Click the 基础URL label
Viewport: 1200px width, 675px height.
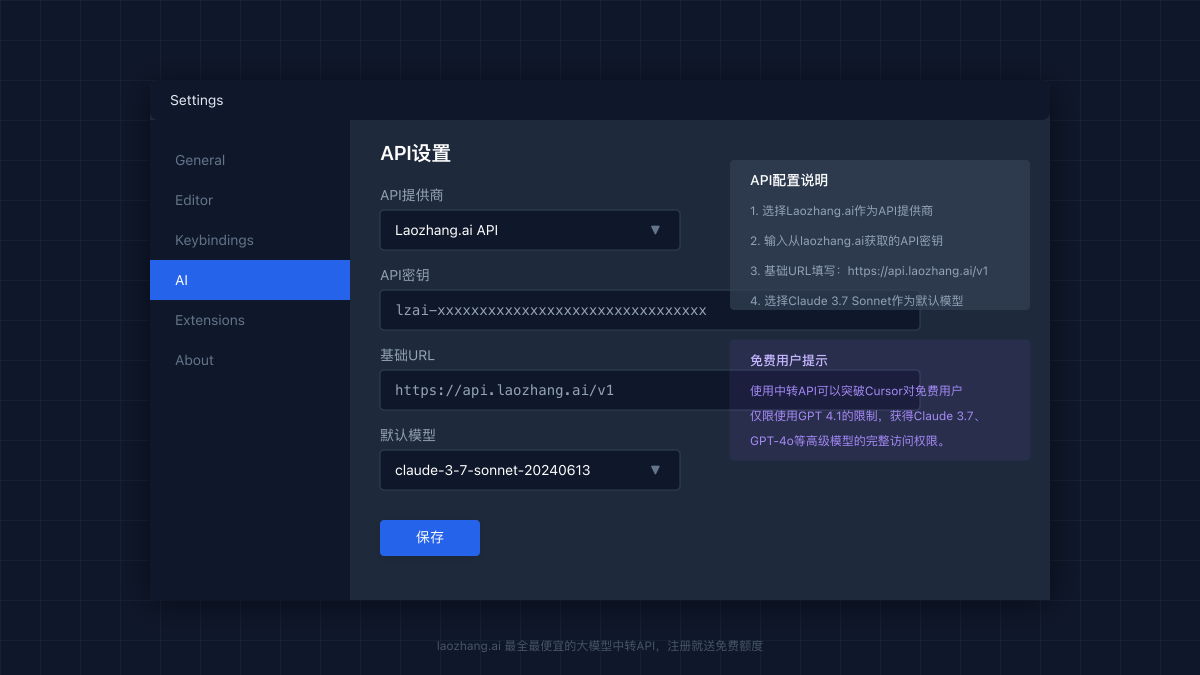point(407,355)
